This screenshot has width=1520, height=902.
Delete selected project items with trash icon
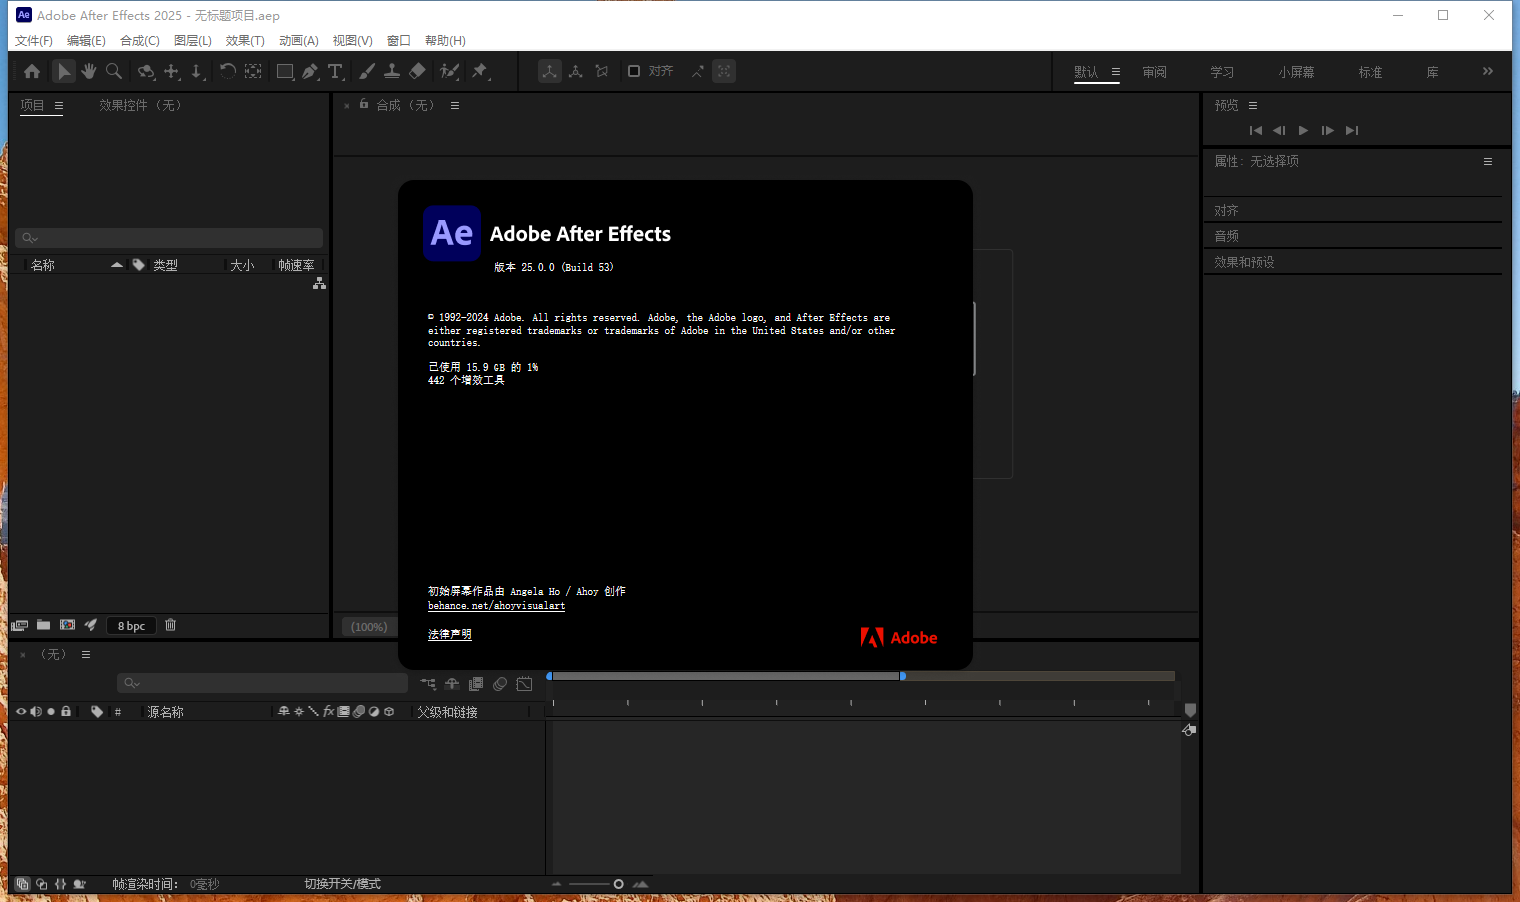click(x=171, y=625)
